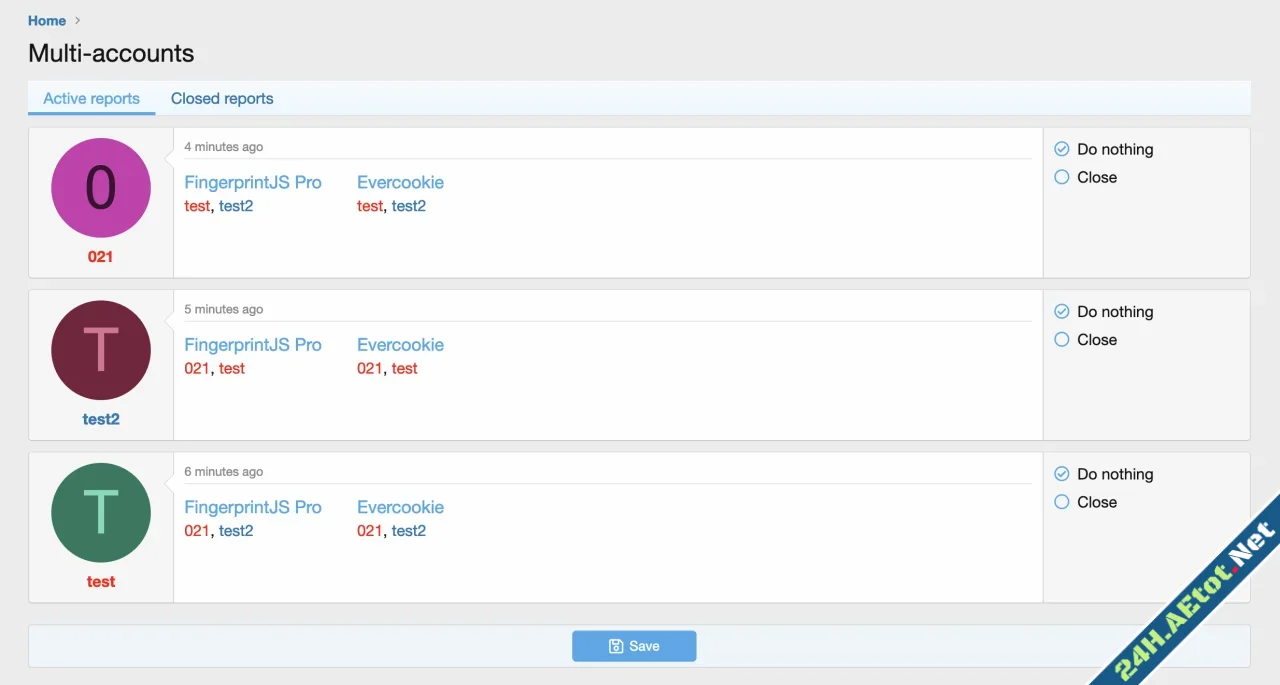Click the floppy disk icon on Save button

[615, 646]
